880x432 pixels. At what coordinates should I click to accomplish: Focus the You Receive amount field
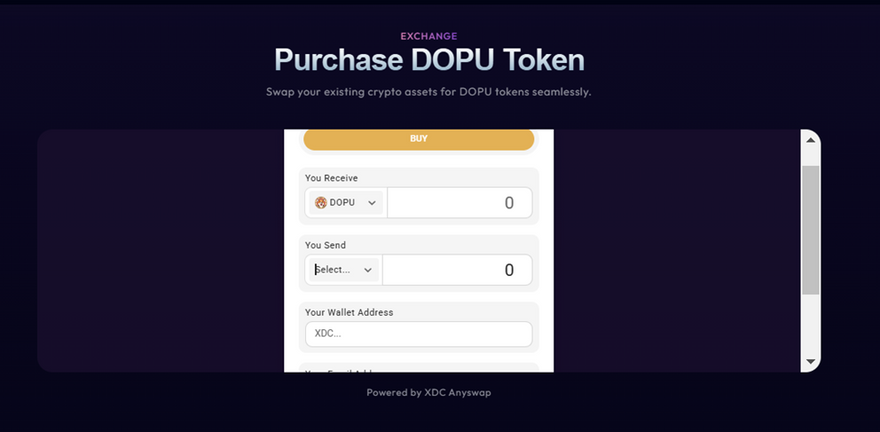coord(460,203)
